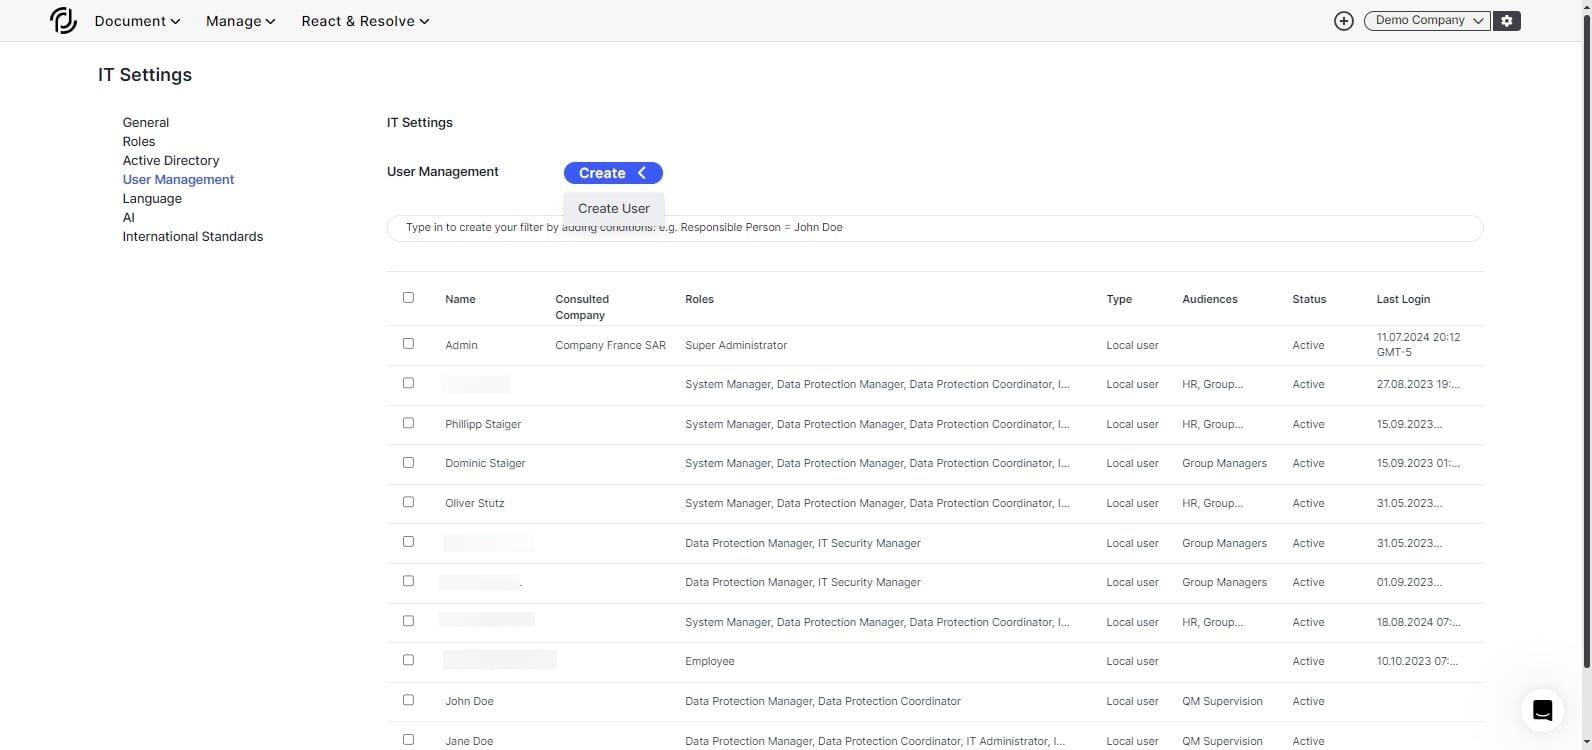
Task: Check the Phillipp Staiger row checkbox
Action: (x=408, y=423)
